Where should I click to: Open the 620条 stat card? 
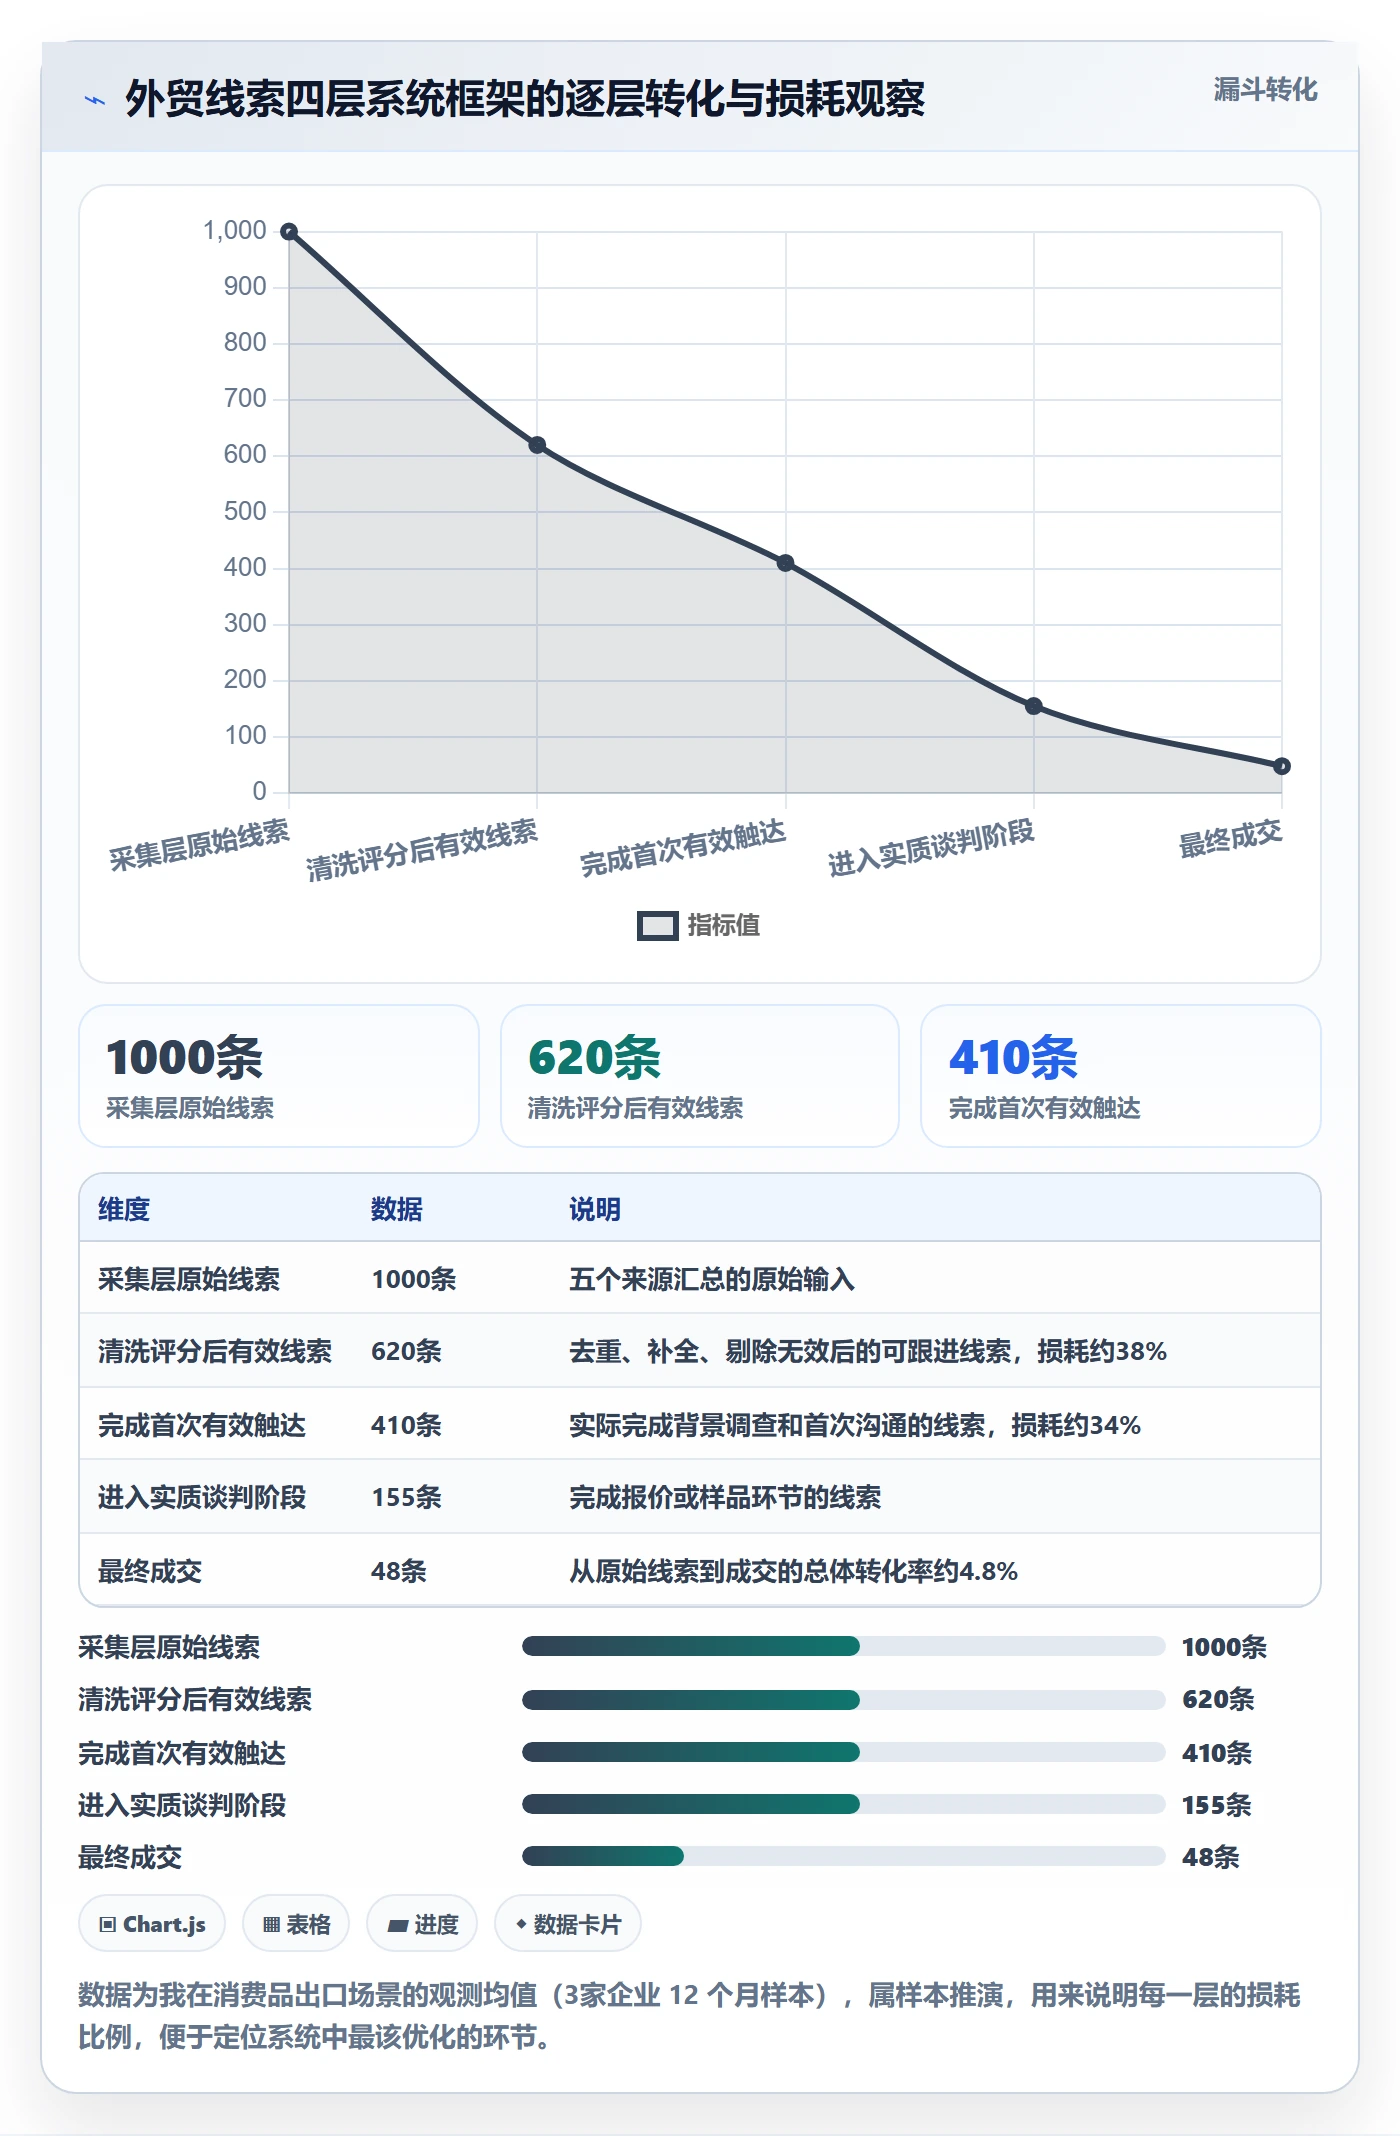[700, 1076]
